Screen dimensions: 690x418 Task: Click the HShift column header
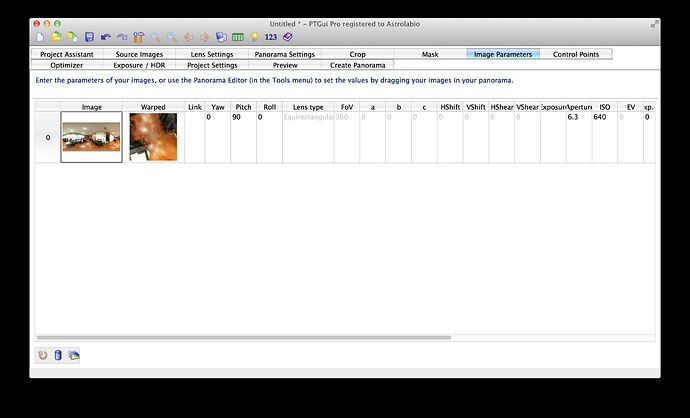[x=450, y=107]
